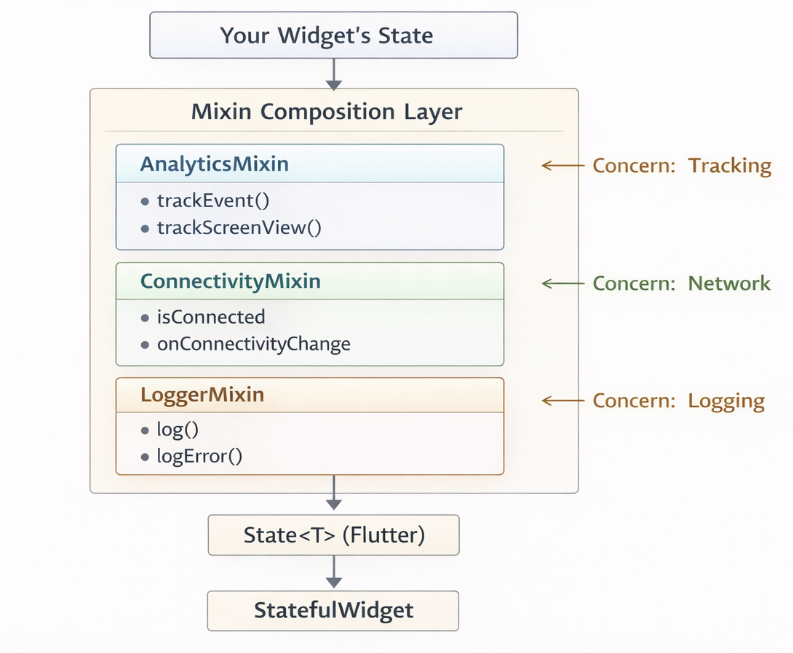Click the logError() method entry
This screenshot has height=653, width=793.
pyautogui.click(x=200, y=456)
